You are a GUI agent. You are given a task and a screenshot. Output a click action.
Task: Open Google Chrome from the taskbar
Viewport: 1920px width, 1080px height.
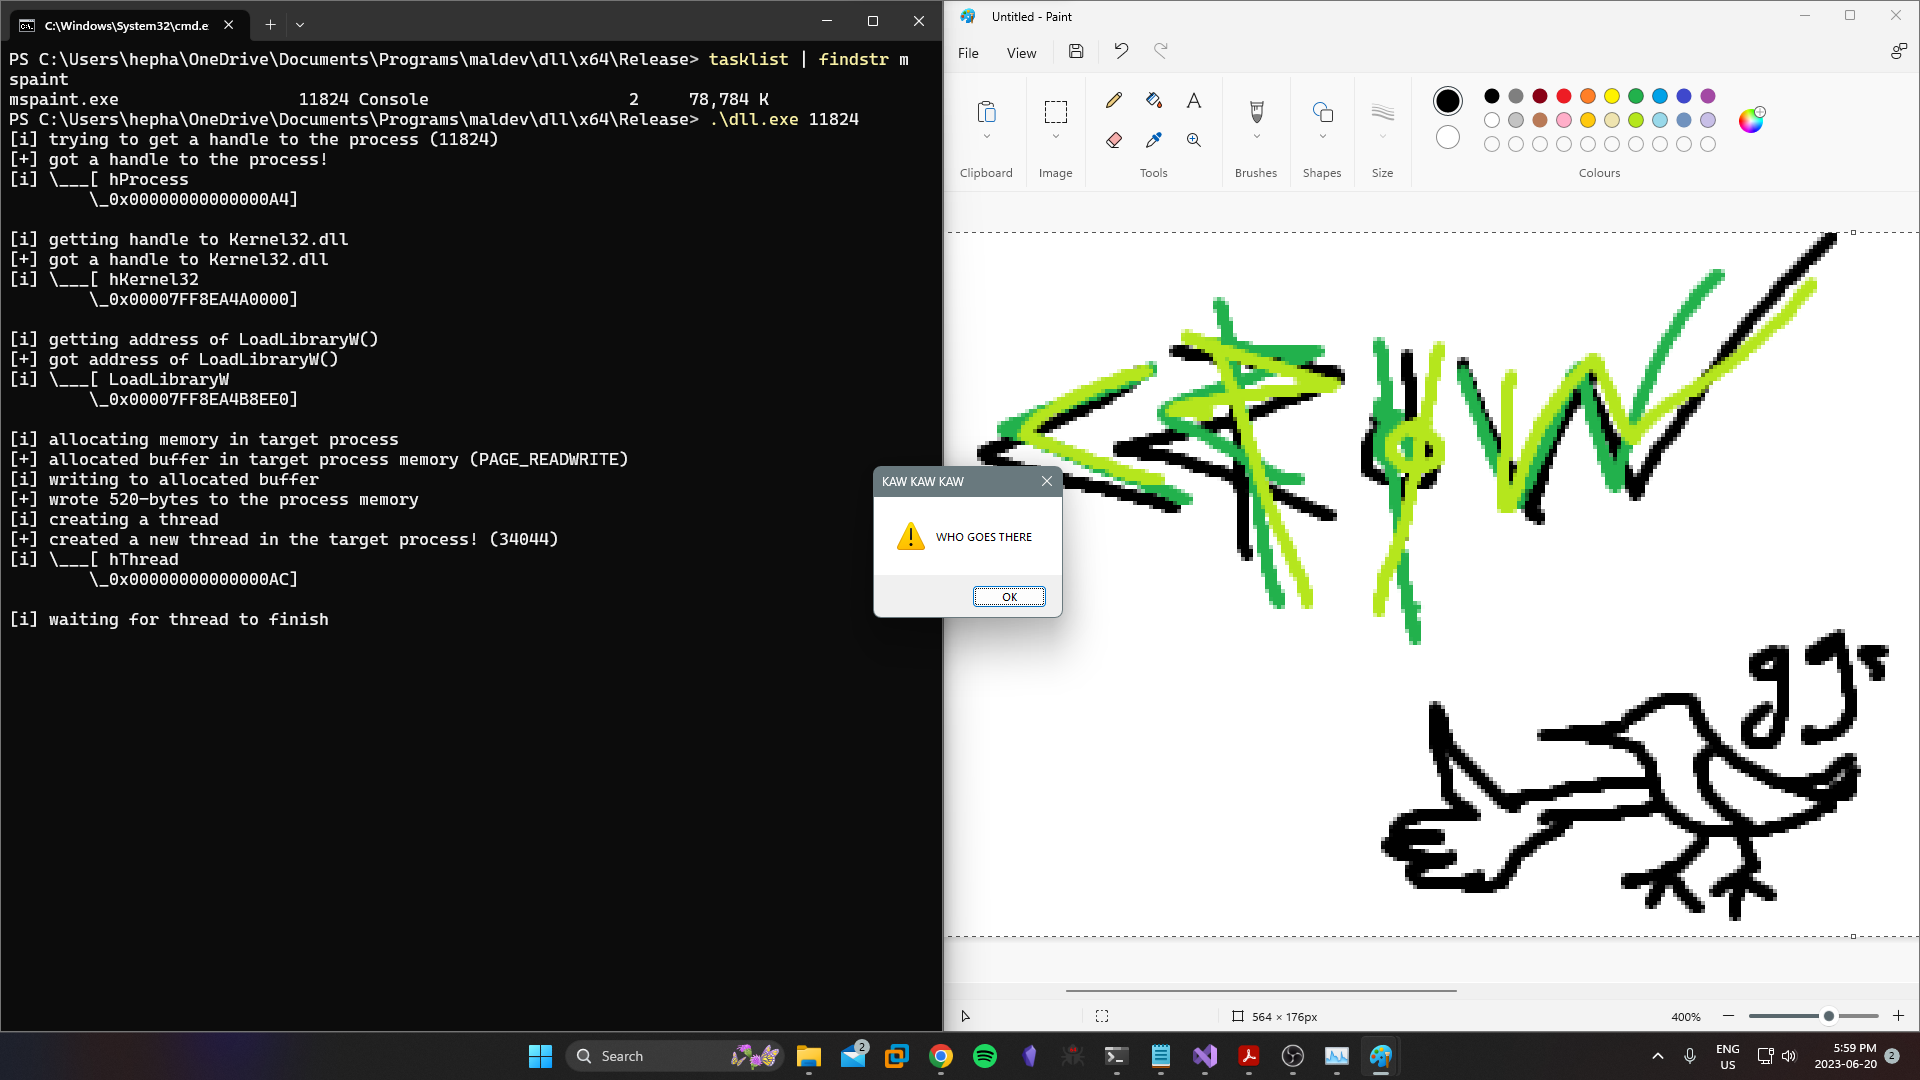pyautogui.click(x=941, y=1056)
